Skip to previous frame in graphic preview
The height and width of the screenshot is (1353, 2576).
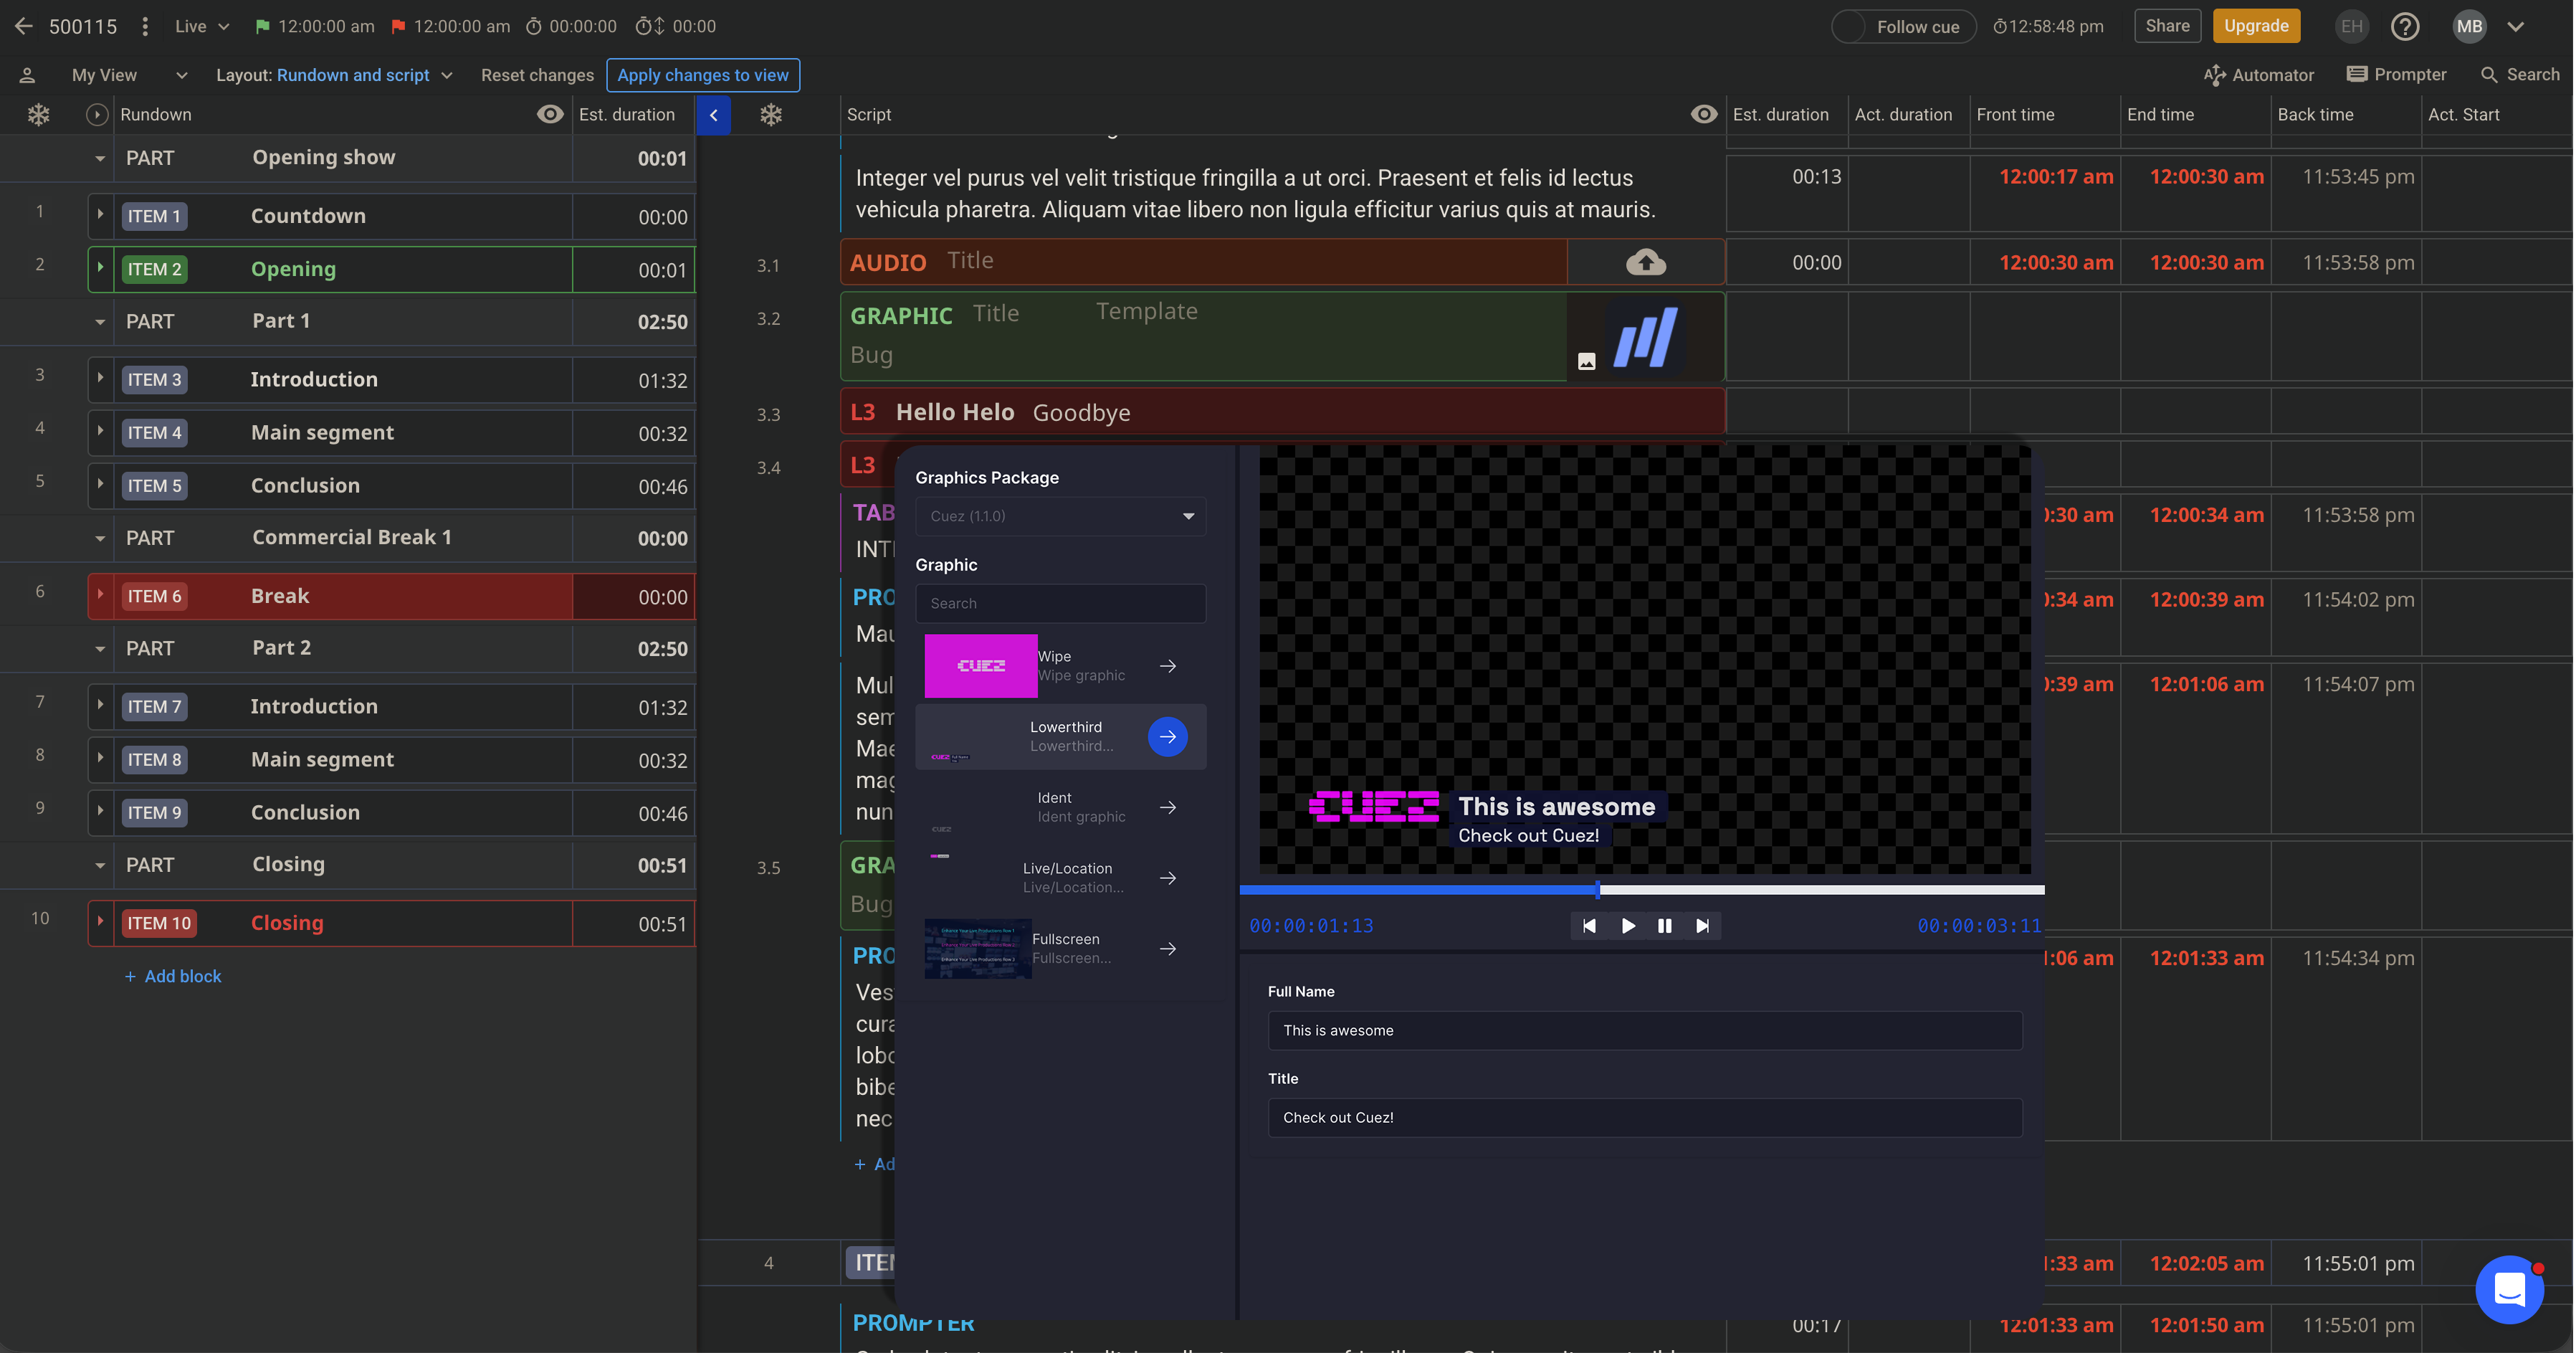click(1589, 926)
